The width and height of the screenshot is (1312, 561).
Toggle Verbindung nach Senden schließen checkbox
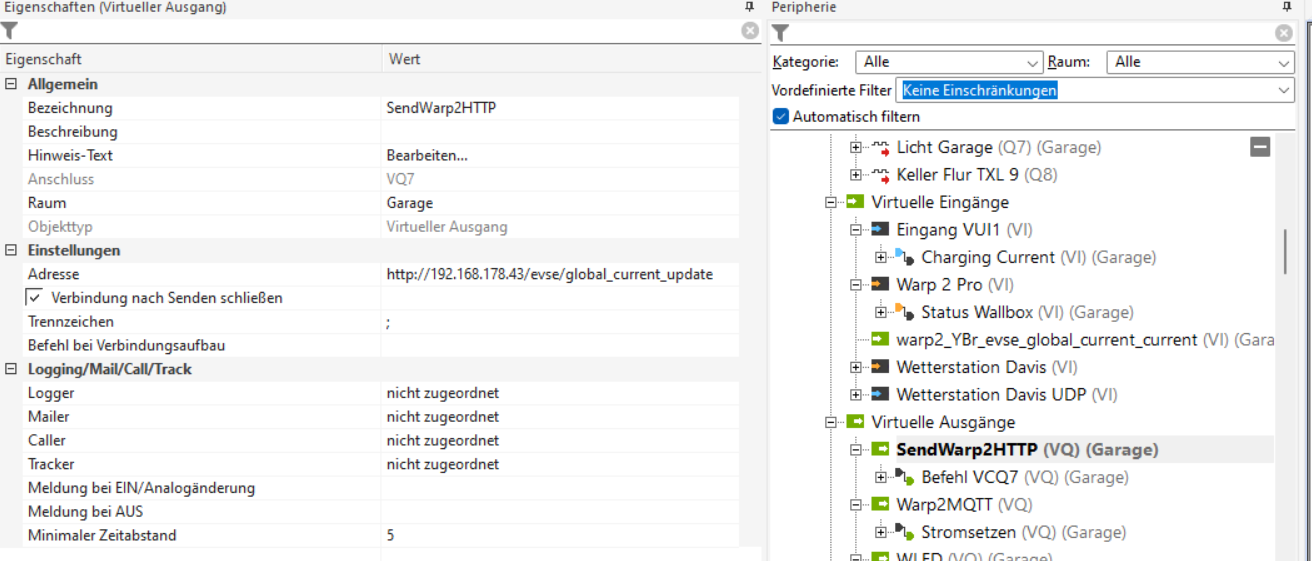click(x=34, y=298)
